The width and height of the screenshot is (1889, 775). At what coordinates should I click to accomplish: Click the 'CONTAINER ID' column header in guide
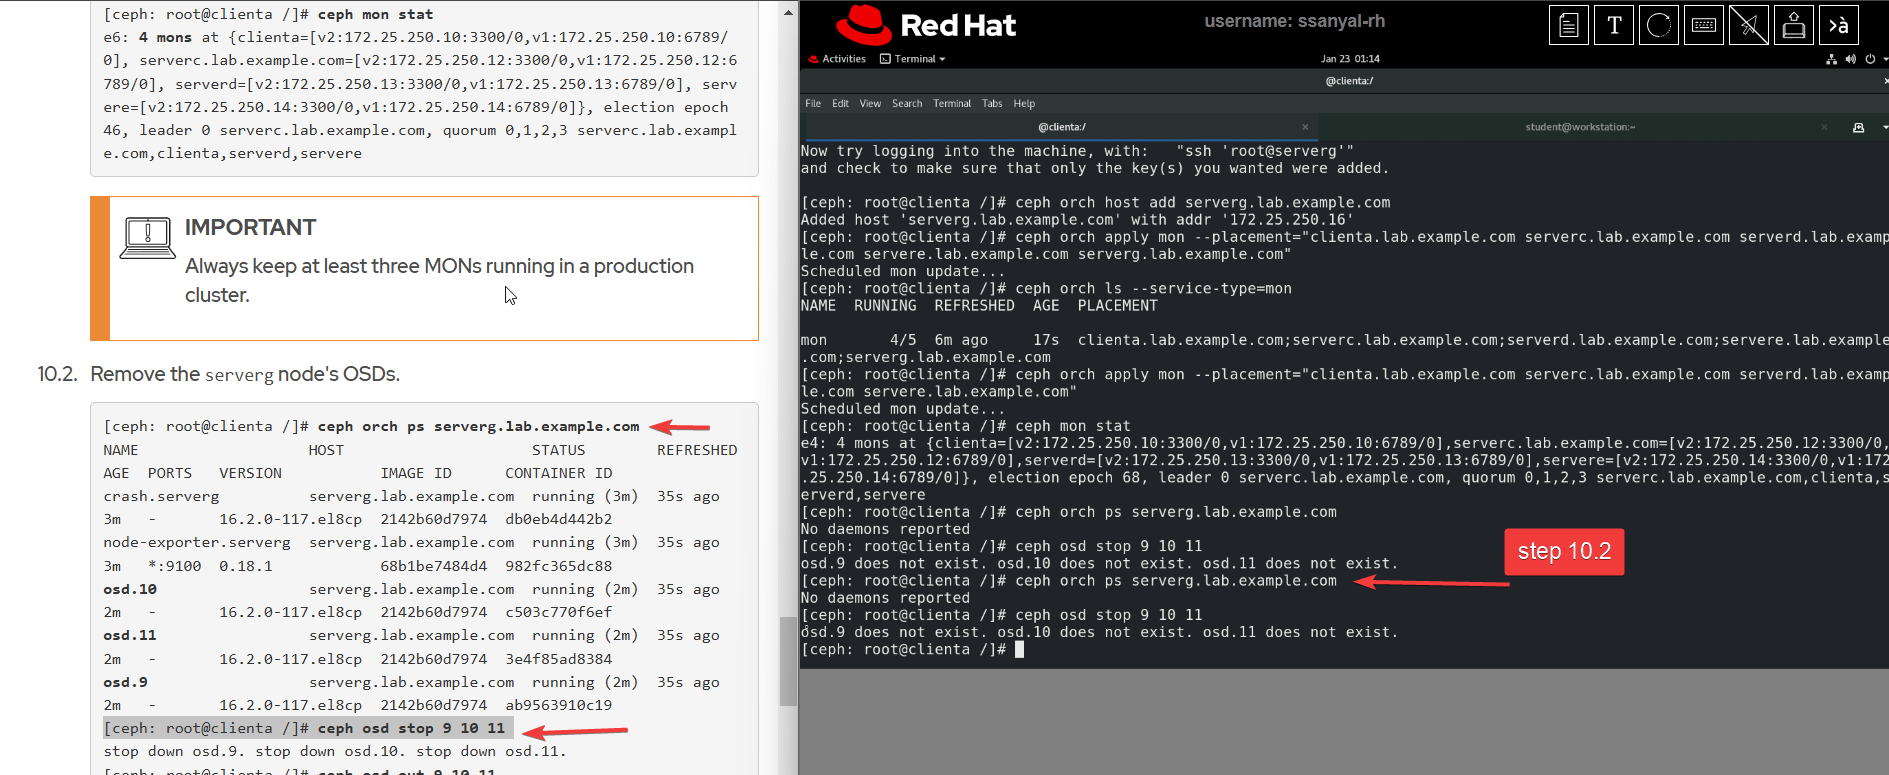[559, 474]
